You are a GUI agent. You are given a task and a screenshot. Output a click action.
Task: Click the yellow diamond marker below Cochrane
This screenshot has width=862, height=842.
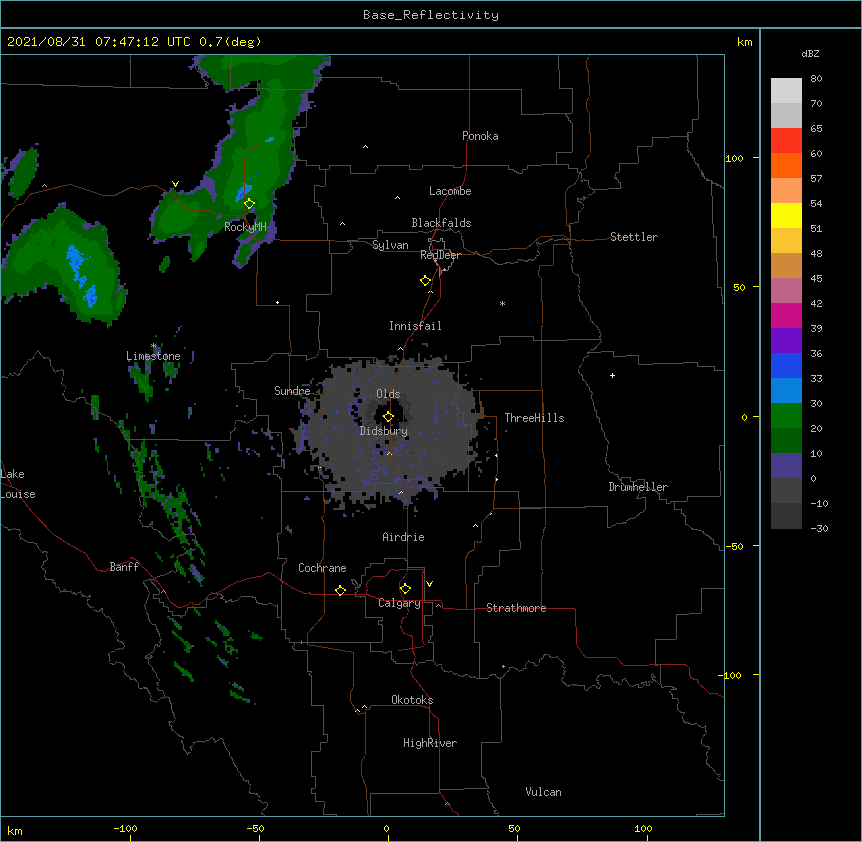[340, 590]
